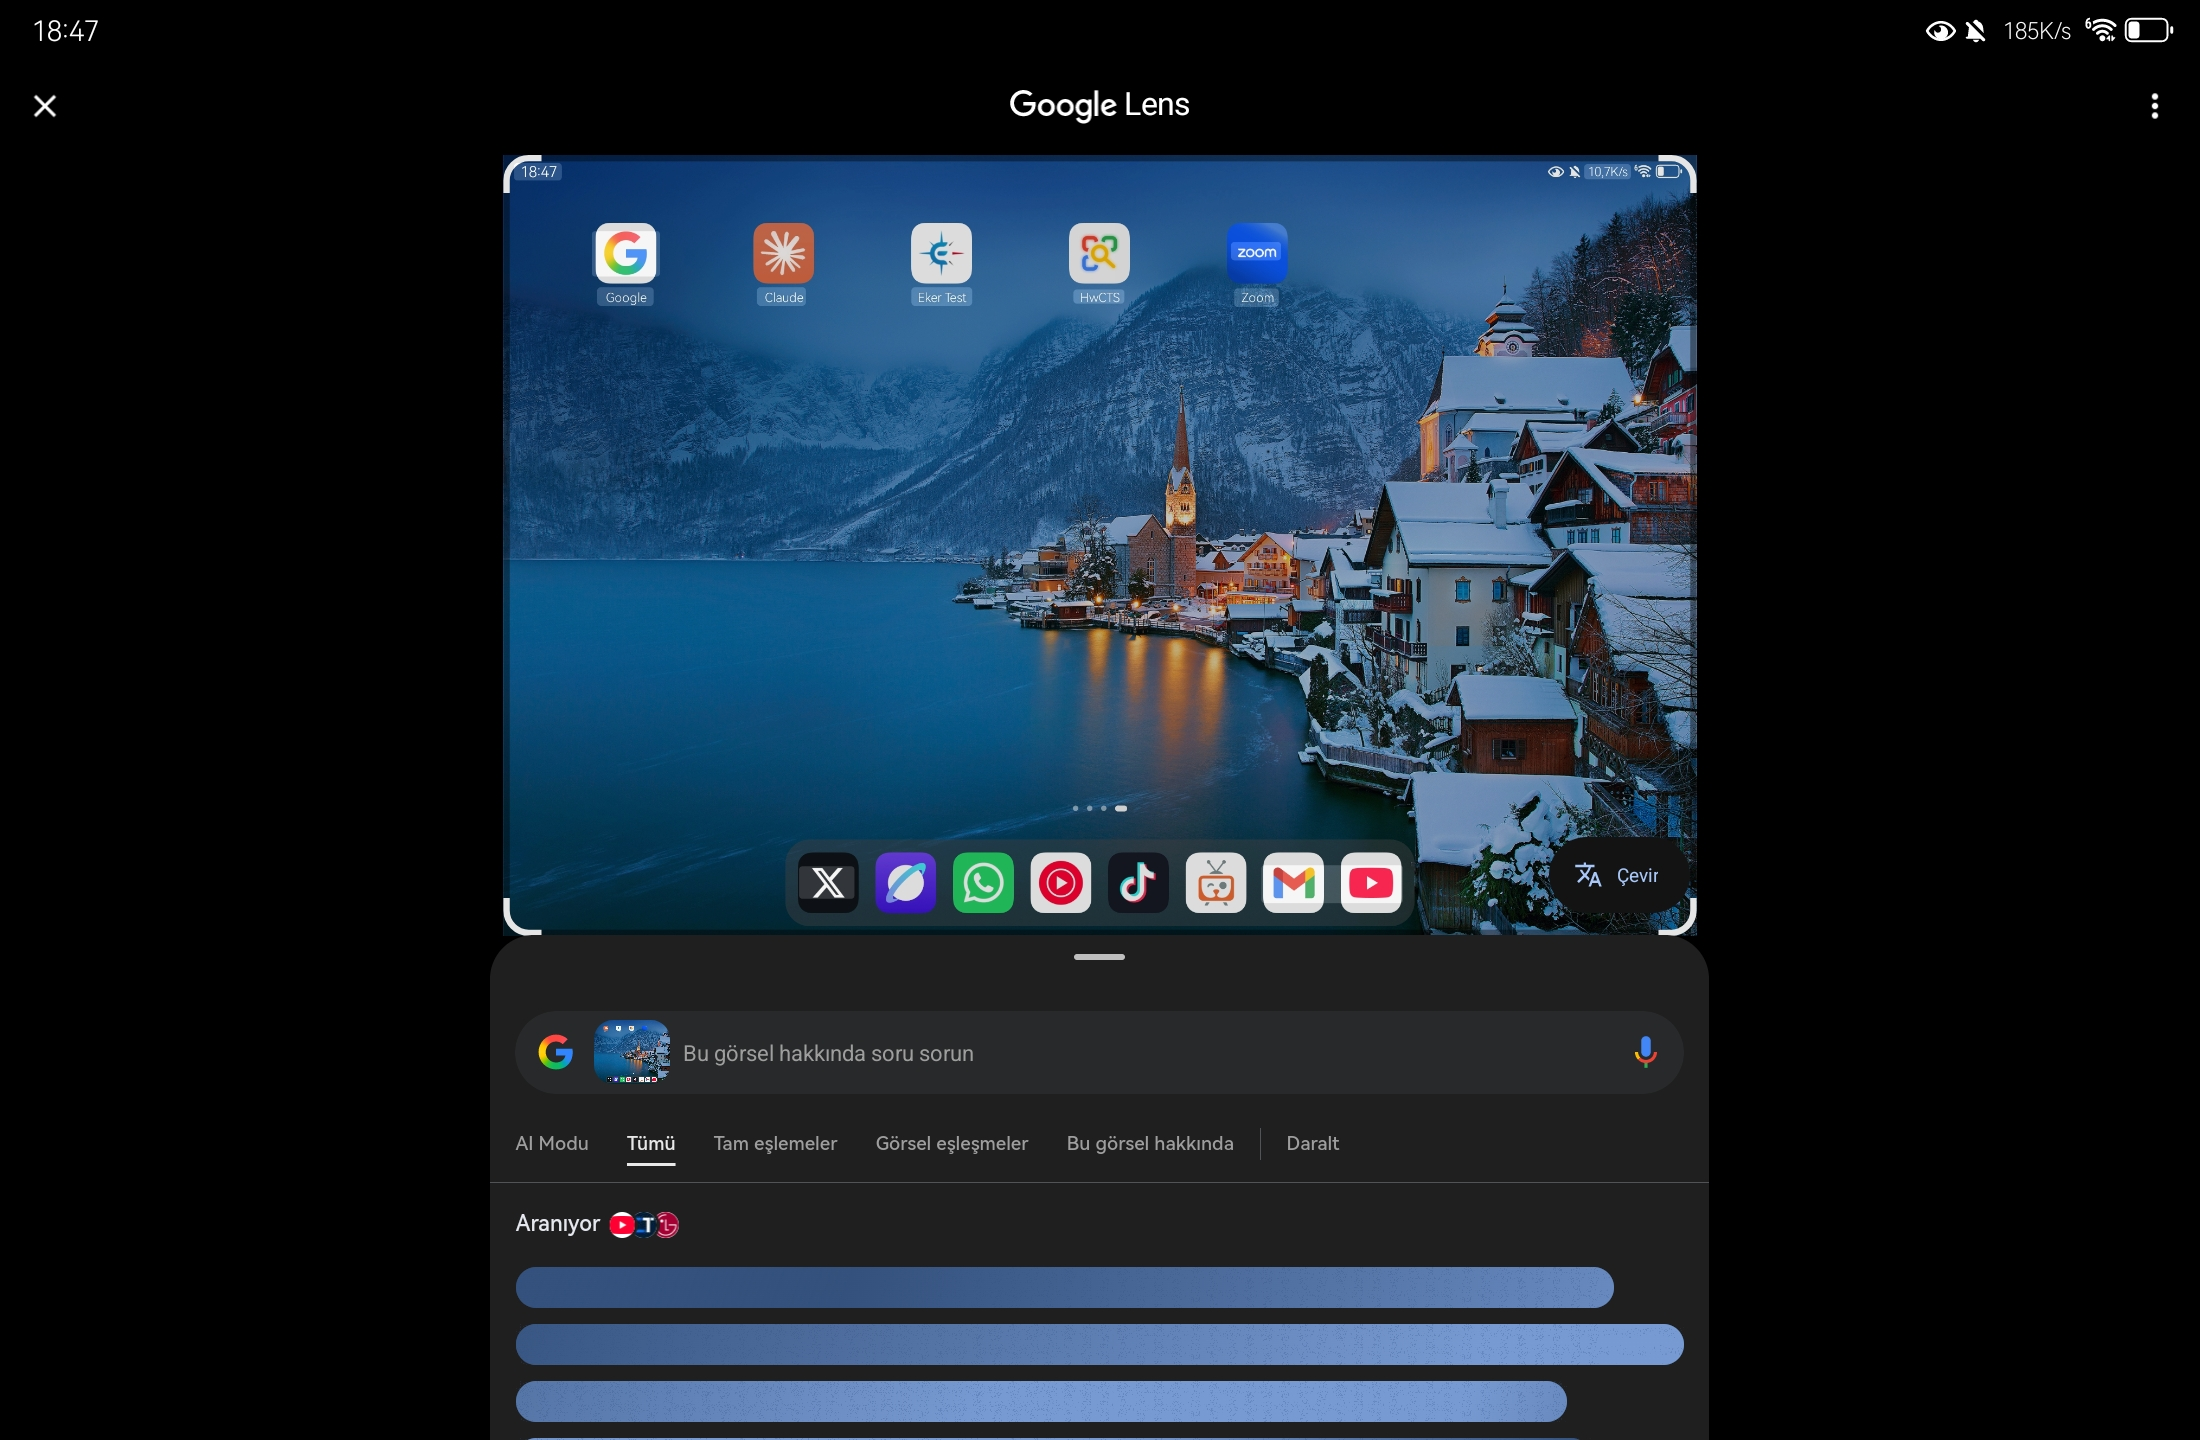Tap the home screen page indicator dots
This screenshot has width=2200, height=1440.
(x=1100, y=808)
